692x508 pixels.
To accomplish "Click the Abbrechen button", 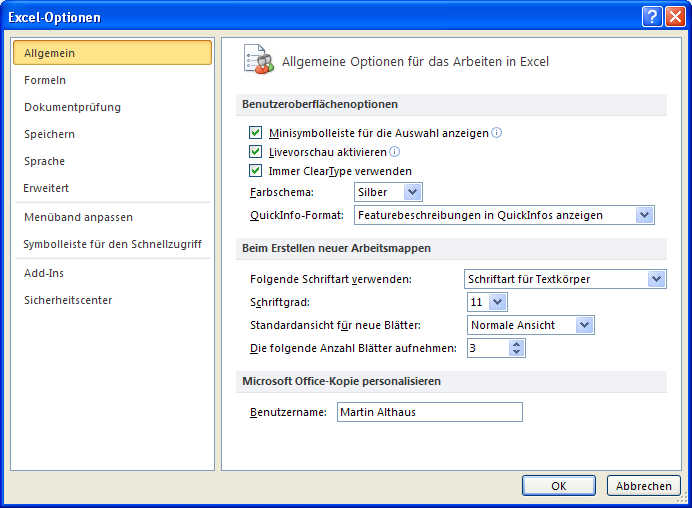I will pos(643,485).
